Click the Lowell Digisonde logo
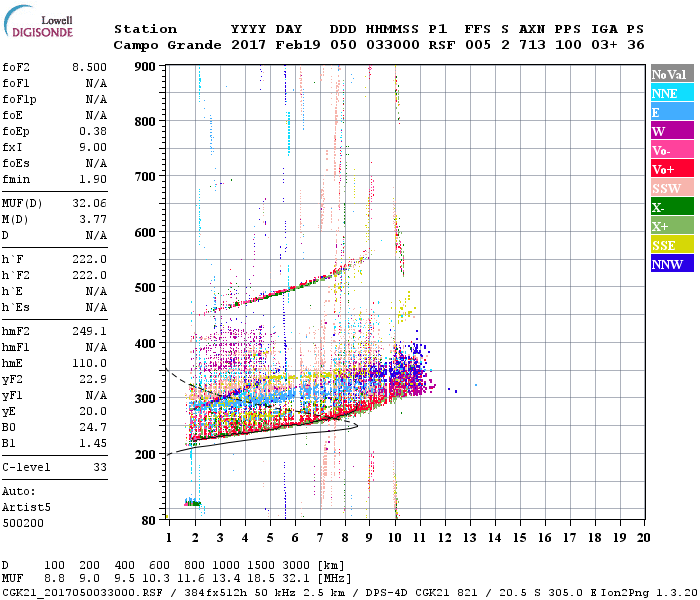700x600 pixels. point(38,21)
